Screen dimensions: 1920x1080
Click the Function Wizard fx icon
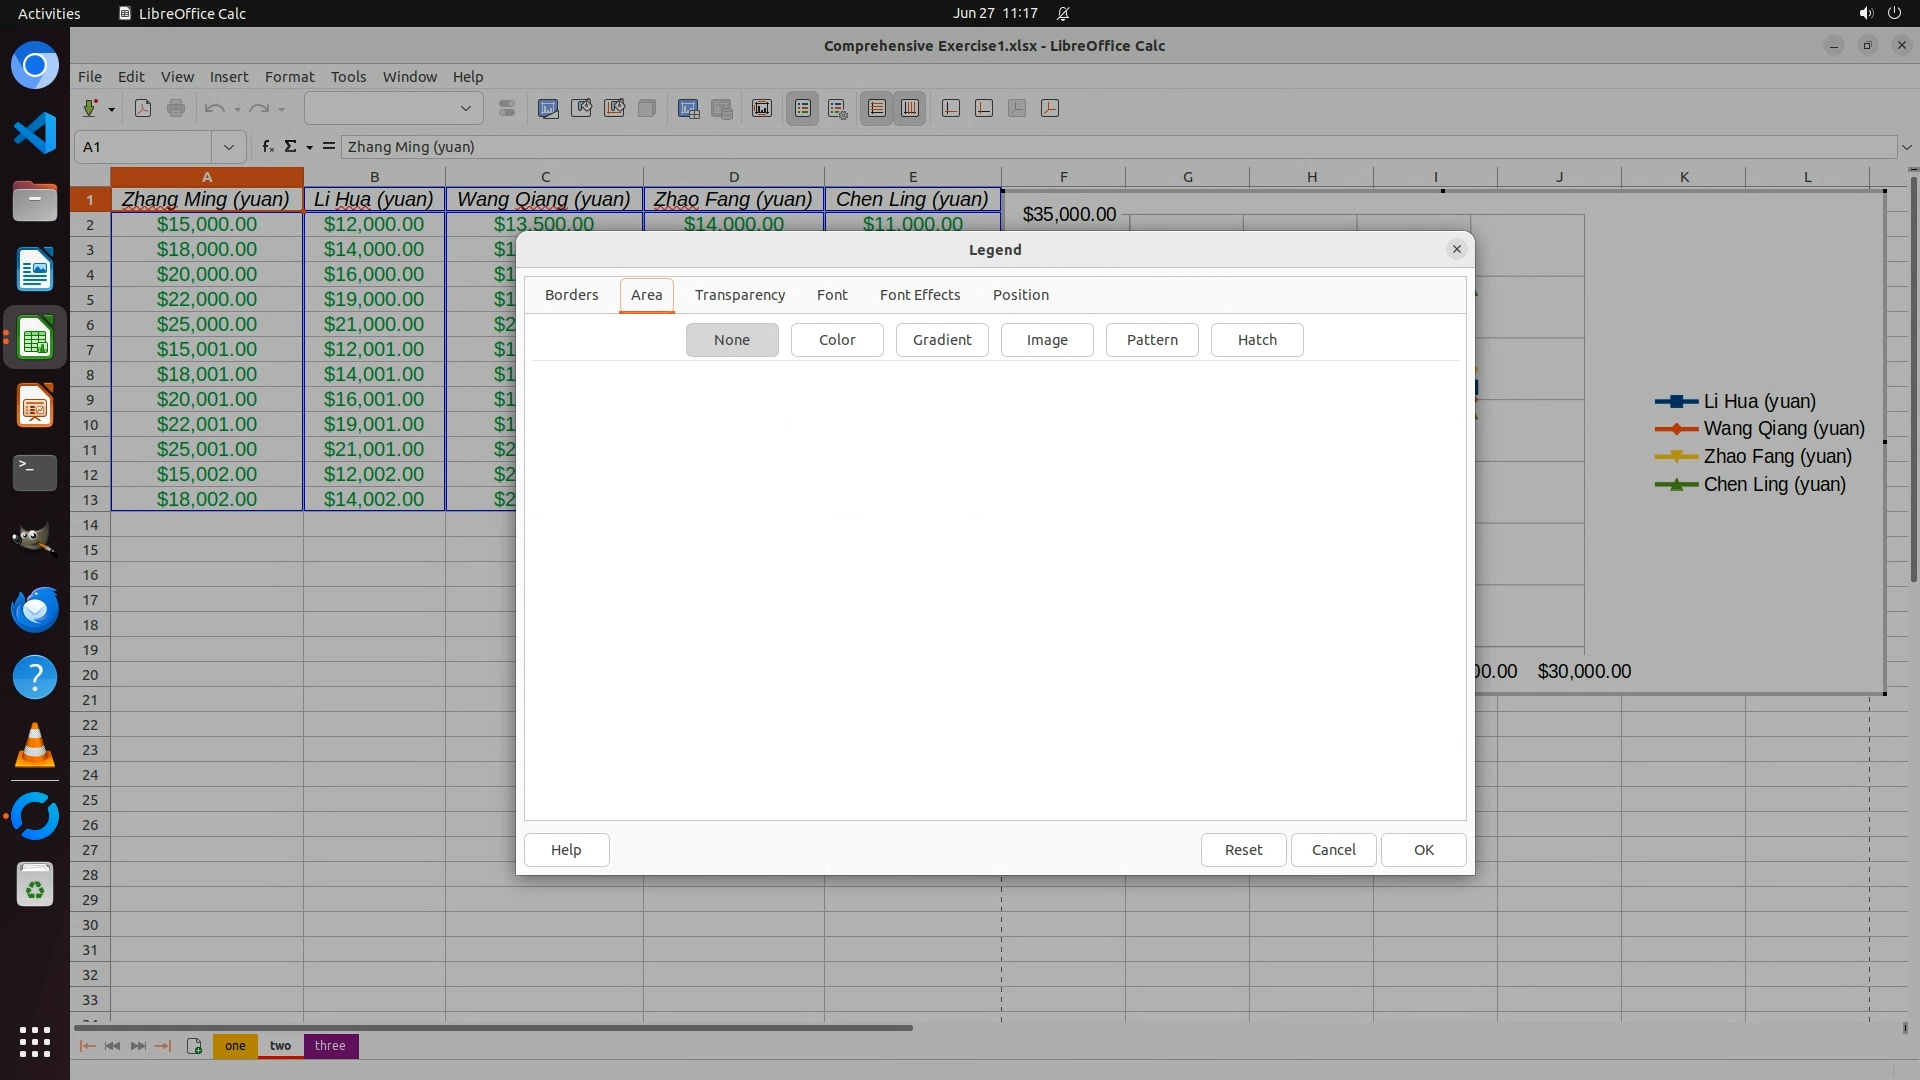click(x=268, y=146)
